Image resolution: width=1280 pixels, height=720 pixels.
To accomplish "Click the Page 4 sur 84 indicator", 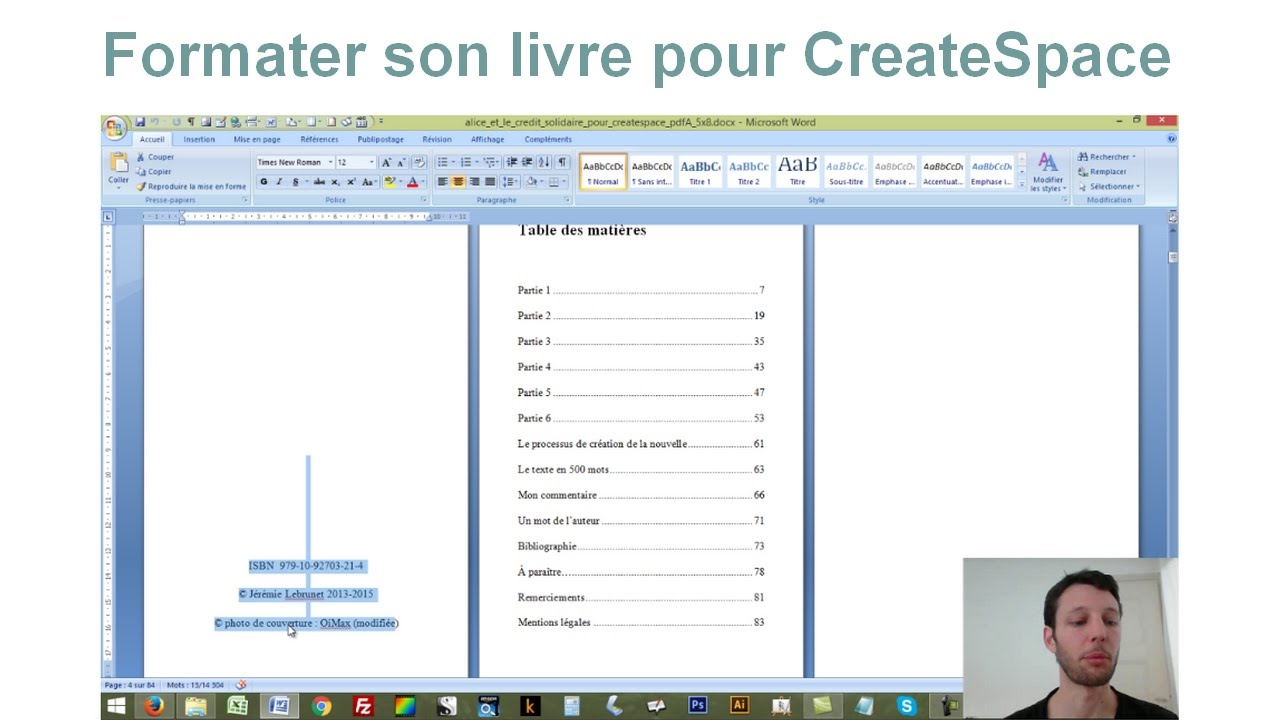I will pos(130,685).
